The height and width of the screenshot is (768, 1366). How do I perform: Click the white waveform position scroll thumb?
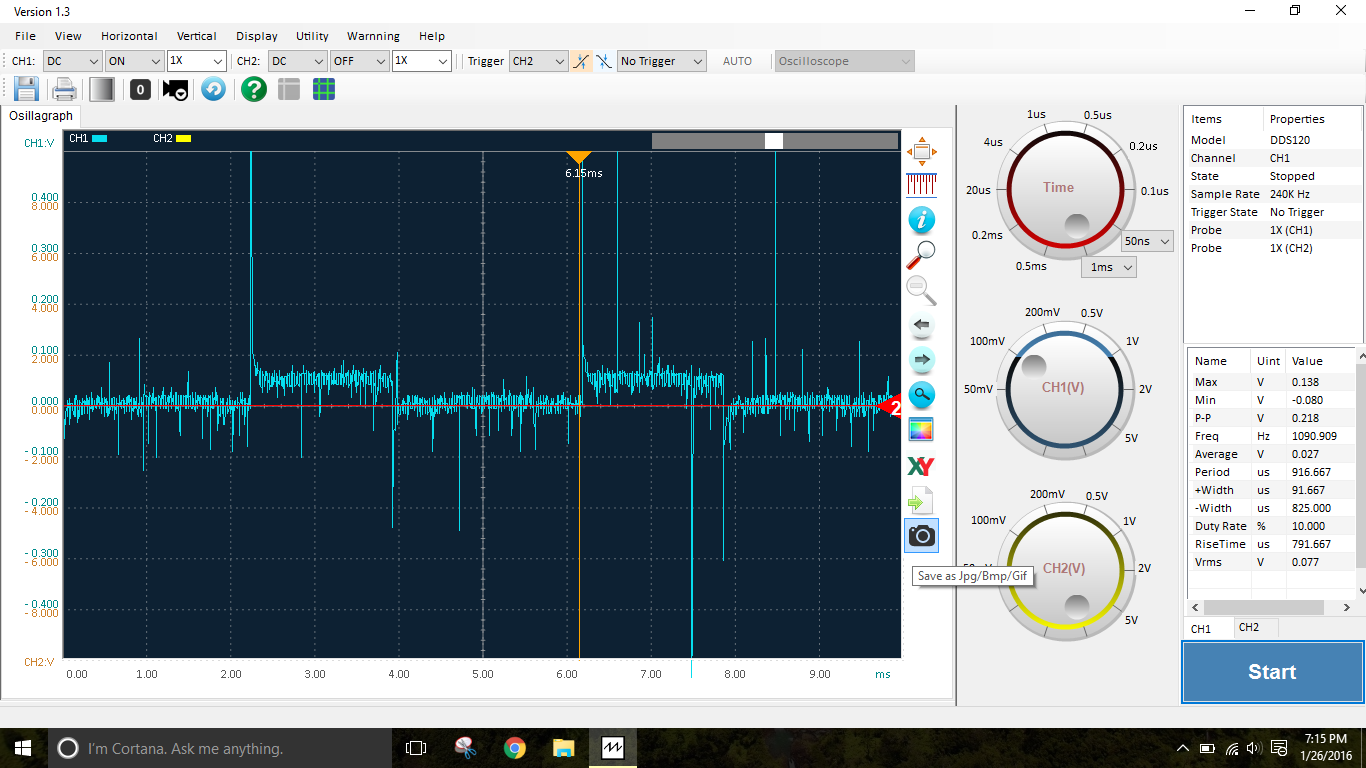(x=773, y=141)
